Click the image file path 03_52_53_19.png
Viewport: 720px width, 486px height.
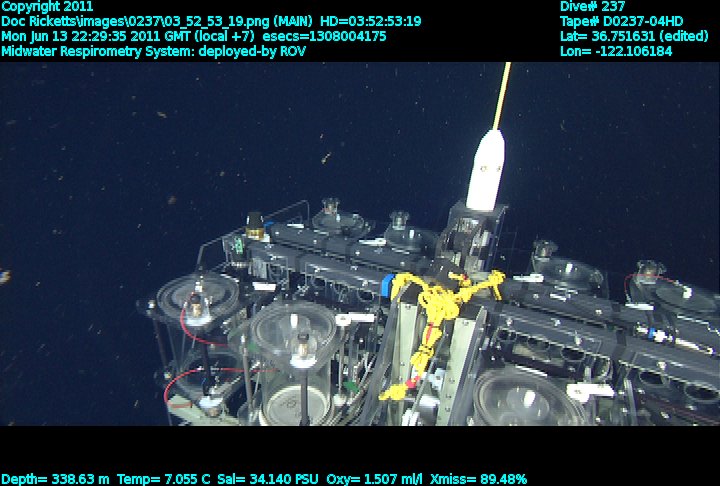coord(130,21)
